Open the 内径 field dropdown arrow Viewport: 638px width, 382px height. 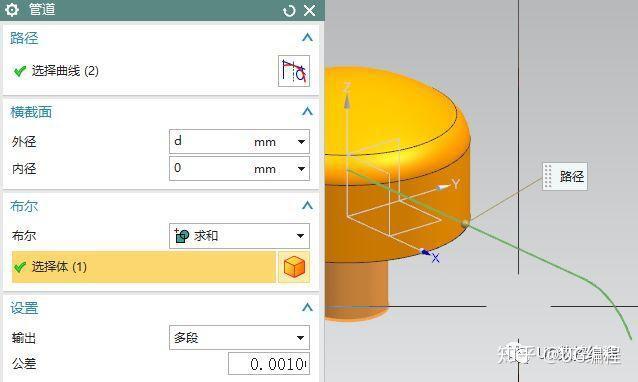[301, 169]
